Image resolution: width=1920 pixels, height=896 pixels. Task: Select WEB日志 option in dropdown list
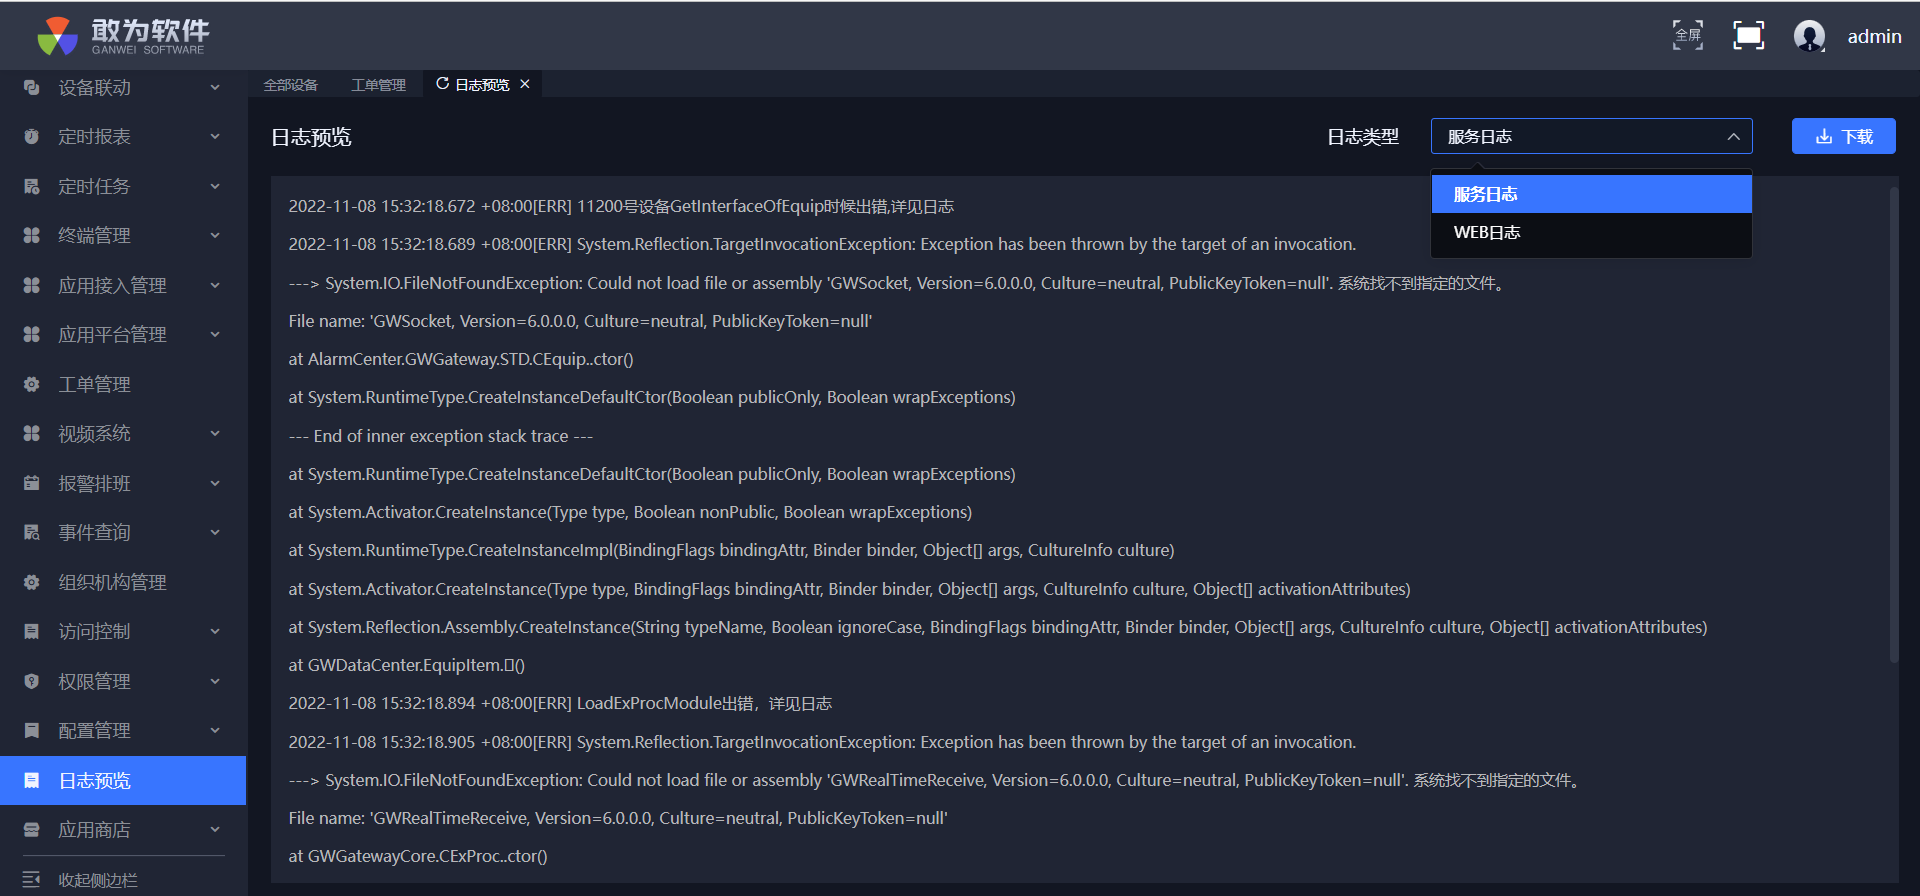[x=1591, y=232]
